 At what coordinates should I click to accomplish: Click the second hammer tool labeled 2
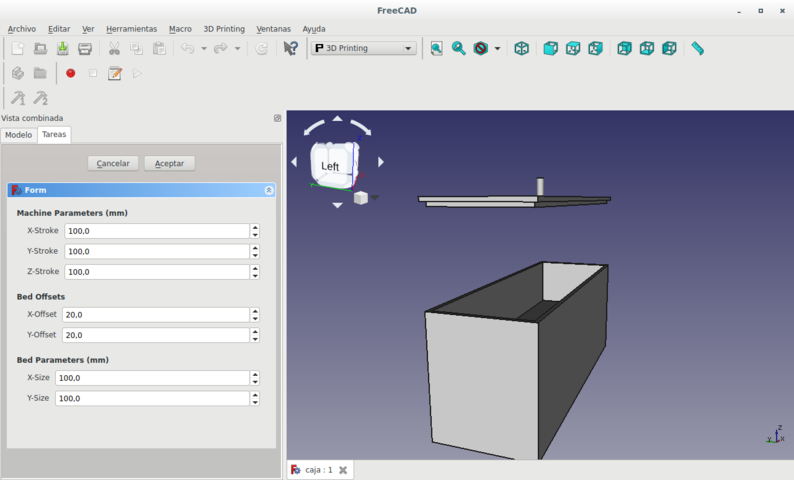[x=41, y=98]
